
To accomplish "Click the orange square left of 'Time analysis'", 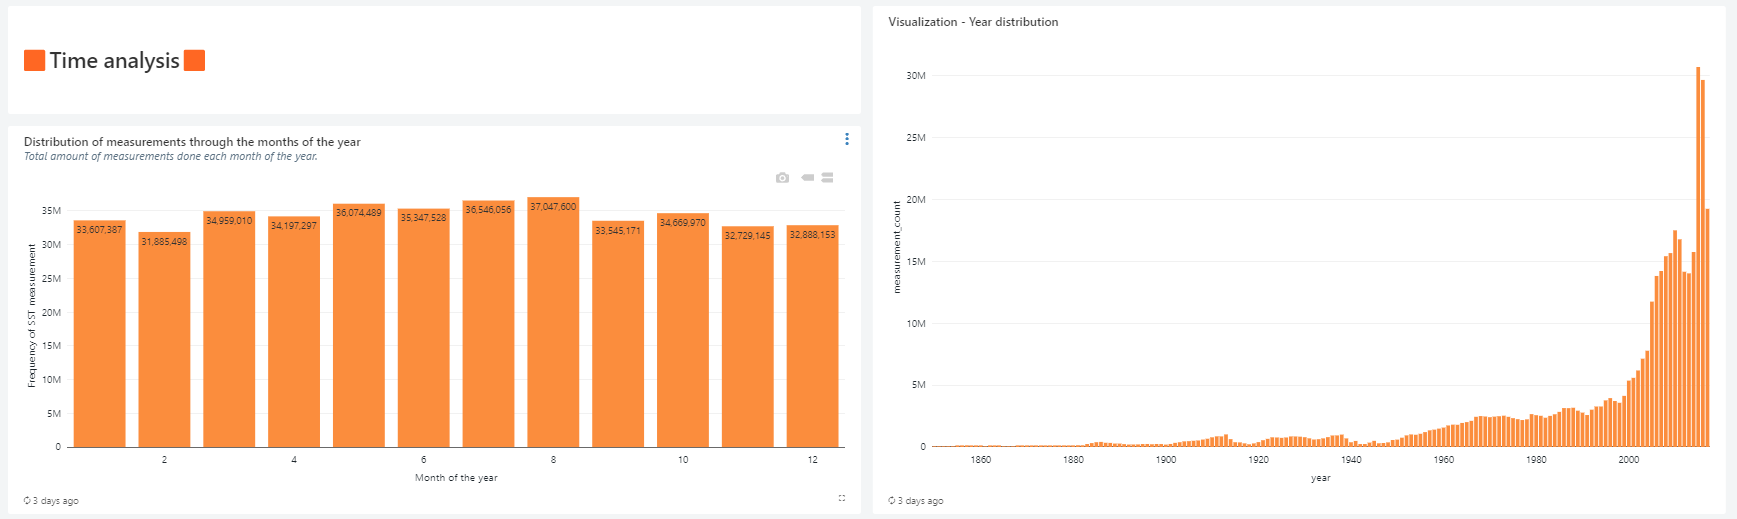I will pyautogui.click(x=35, y=61).
